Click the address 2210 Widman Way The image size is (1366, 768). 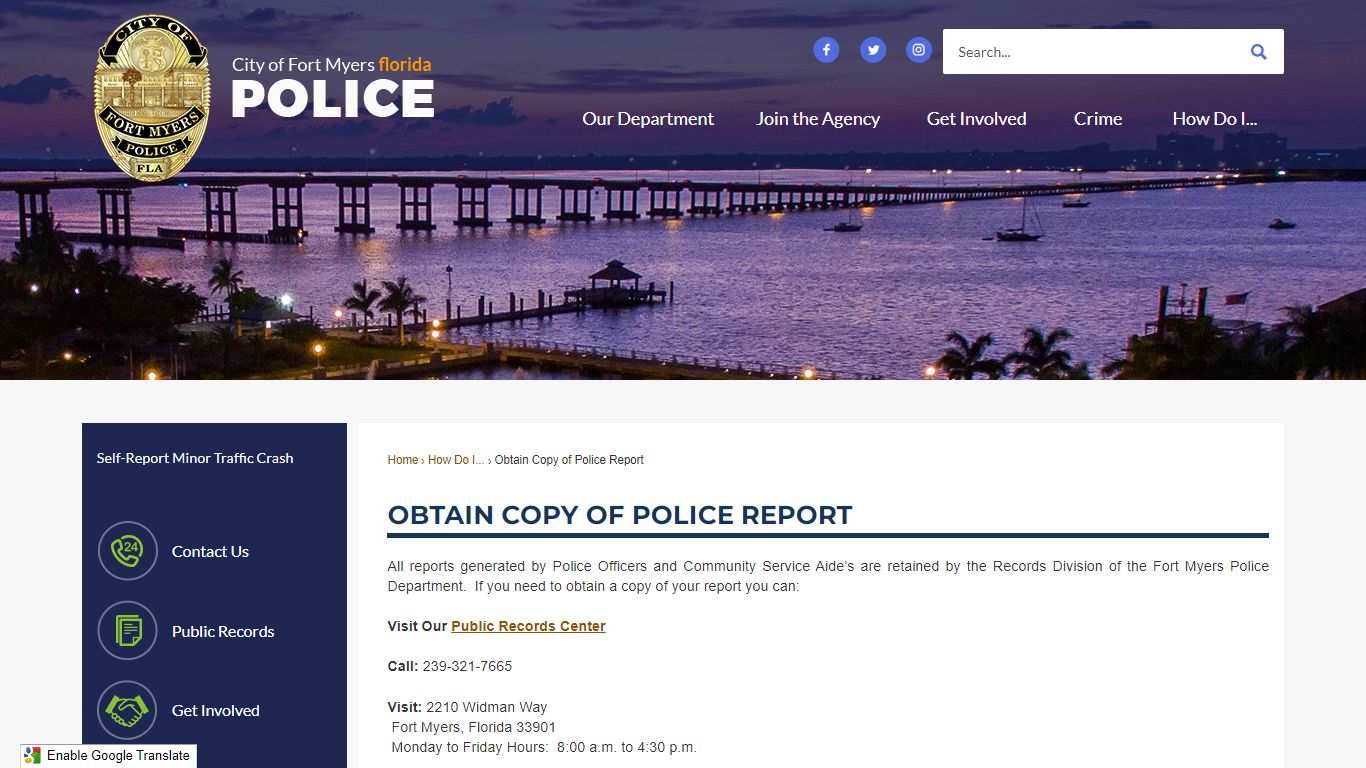[487, 707]
